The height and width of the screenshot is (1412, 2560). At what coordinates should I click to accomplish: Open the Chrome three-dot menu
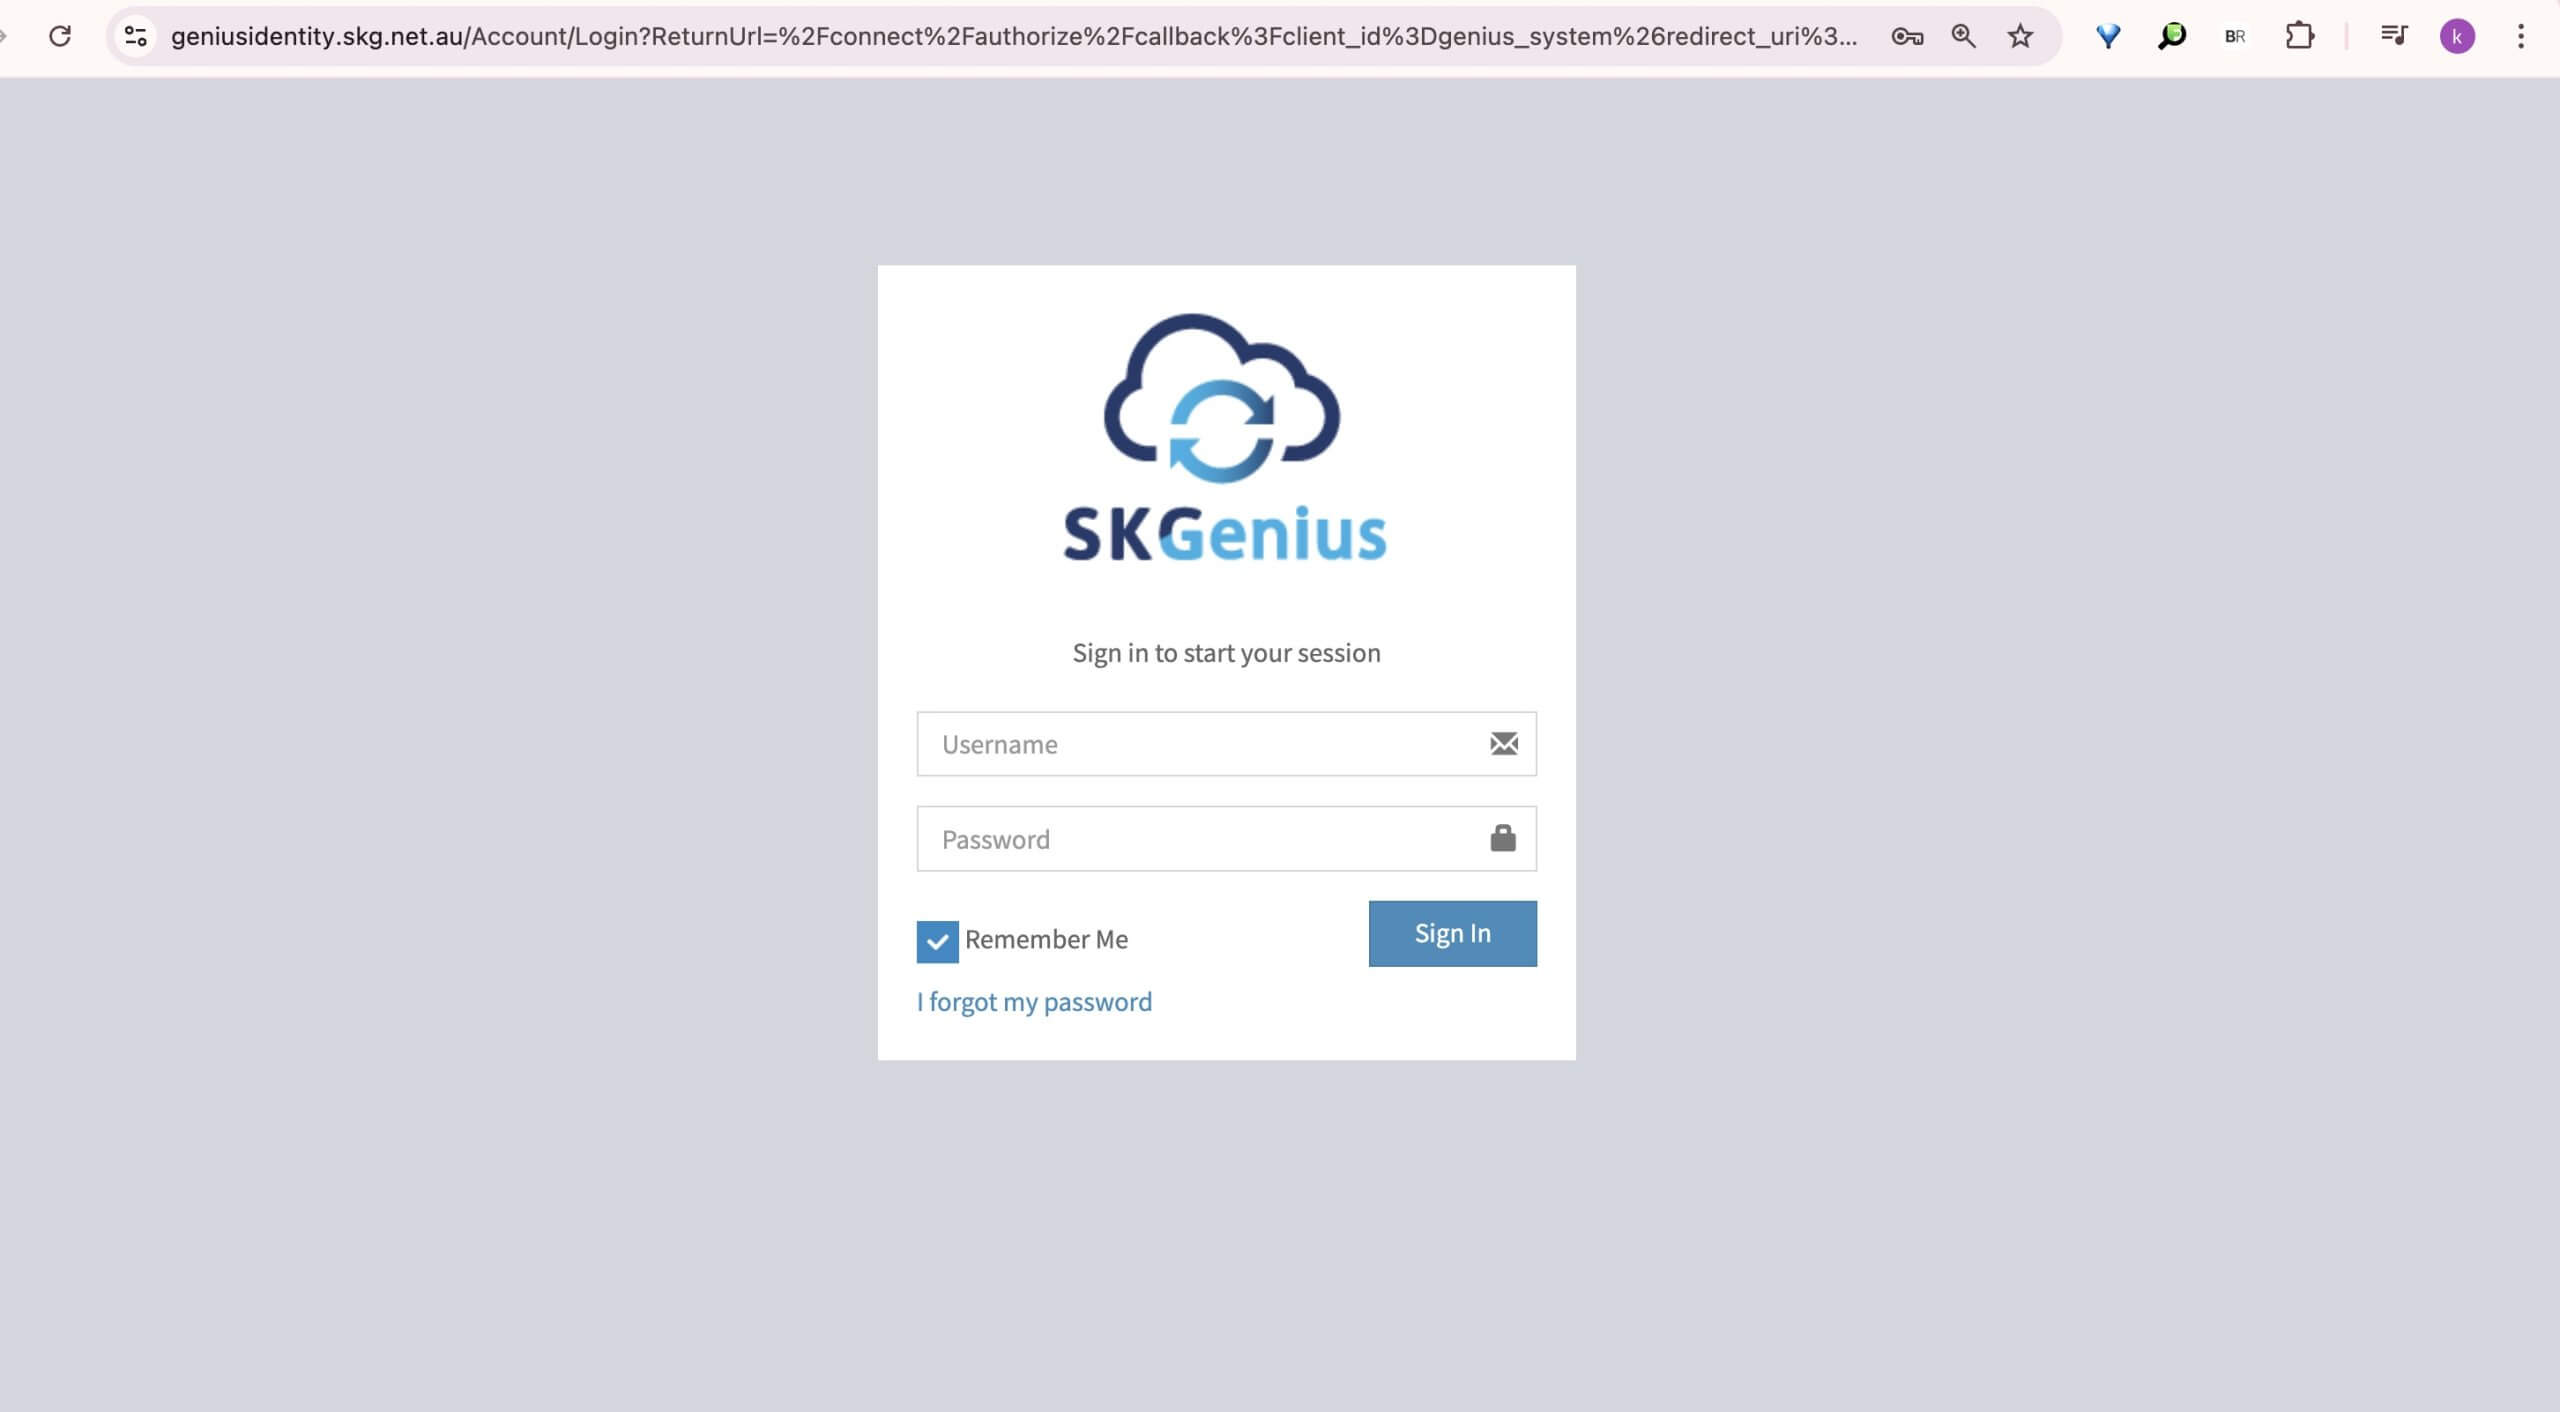click(x=2521, y=36)
